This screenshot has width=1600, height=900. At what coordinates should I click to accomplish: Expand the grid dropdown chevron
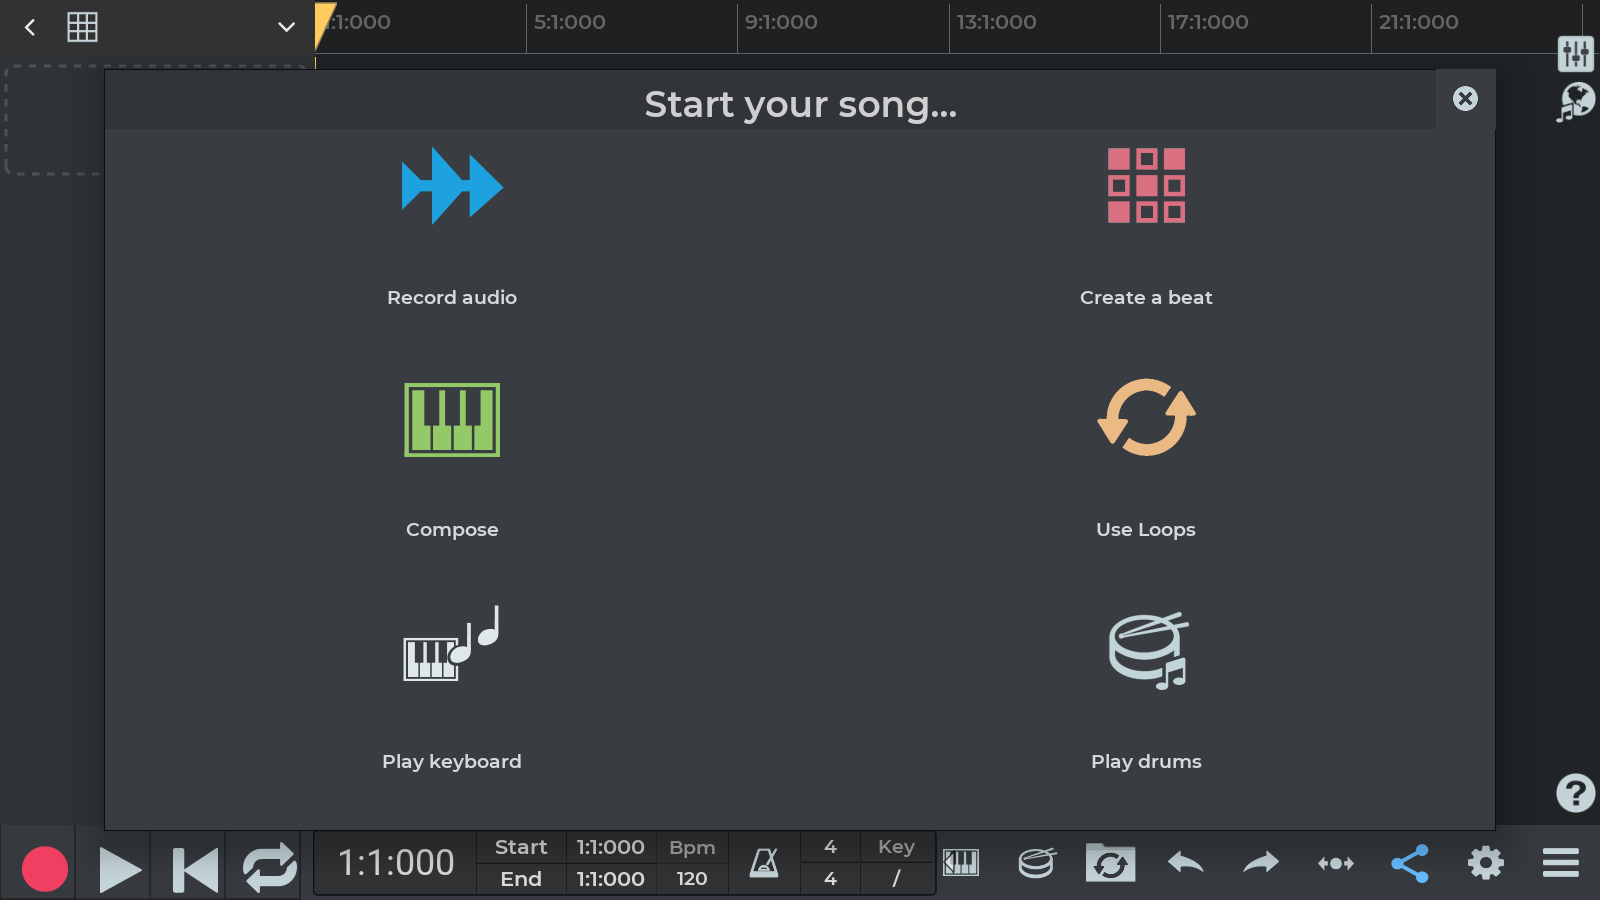(287, 27)
